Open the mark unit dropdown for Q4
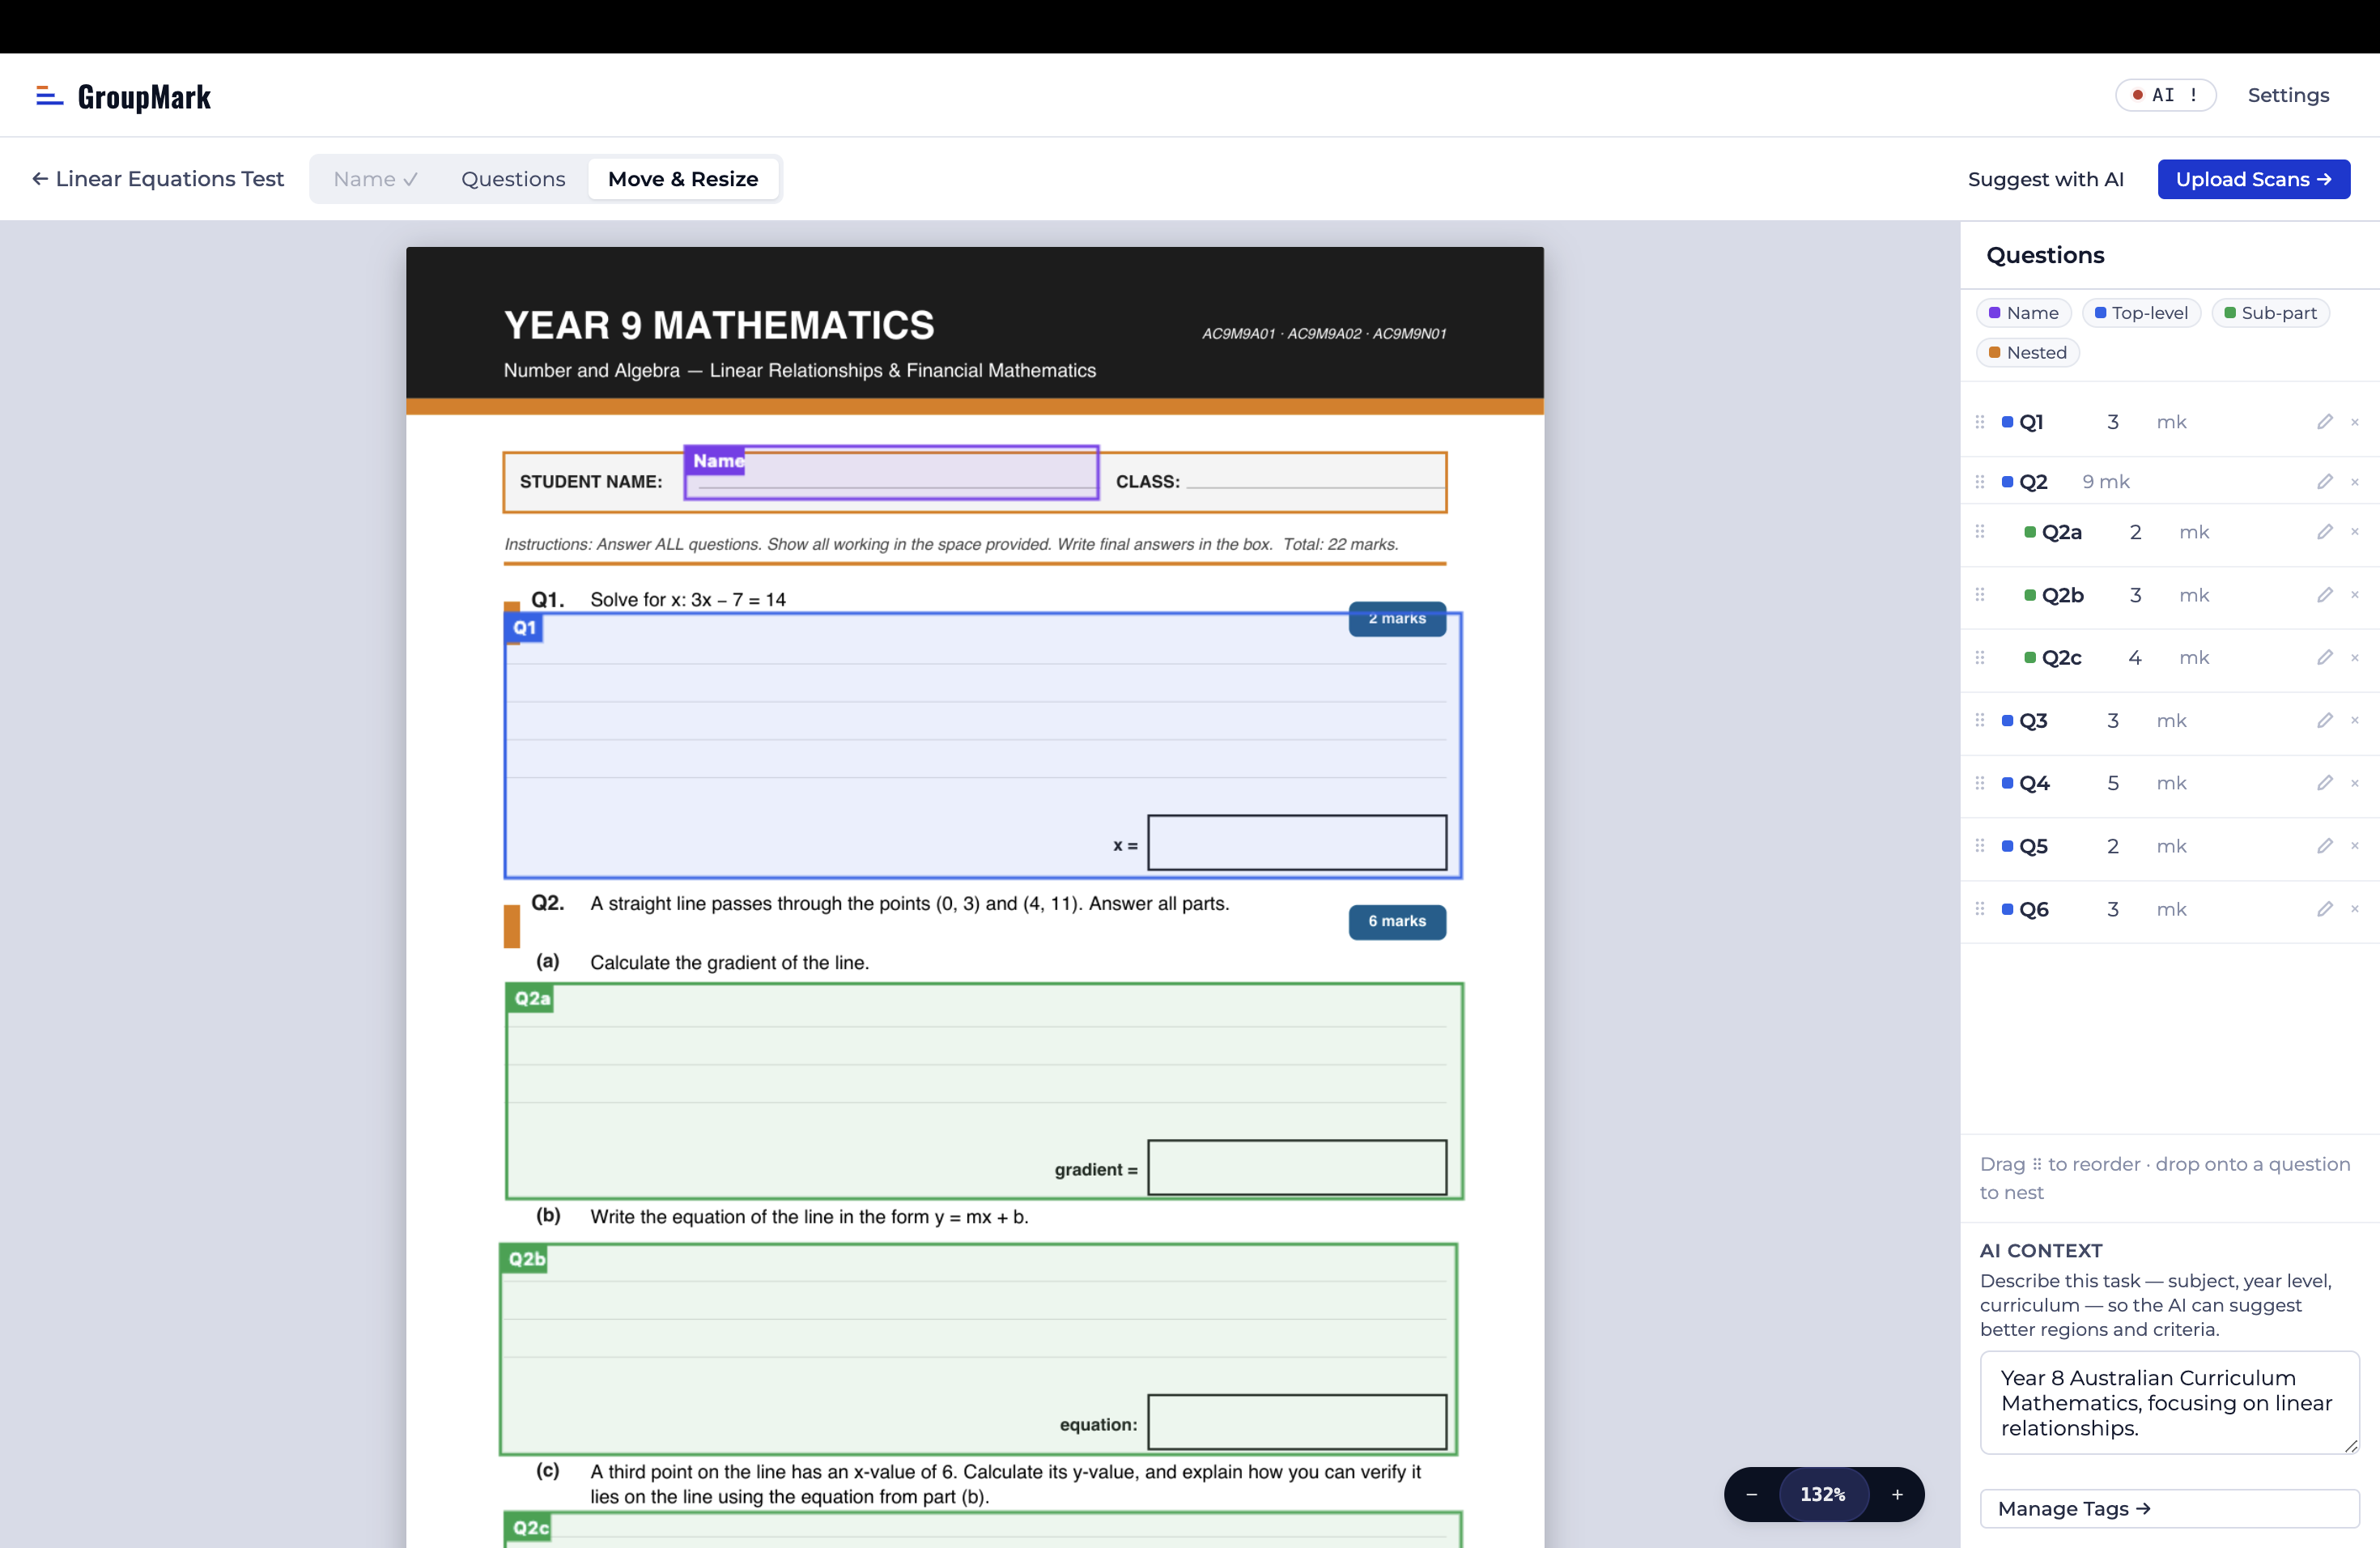 2171,782
